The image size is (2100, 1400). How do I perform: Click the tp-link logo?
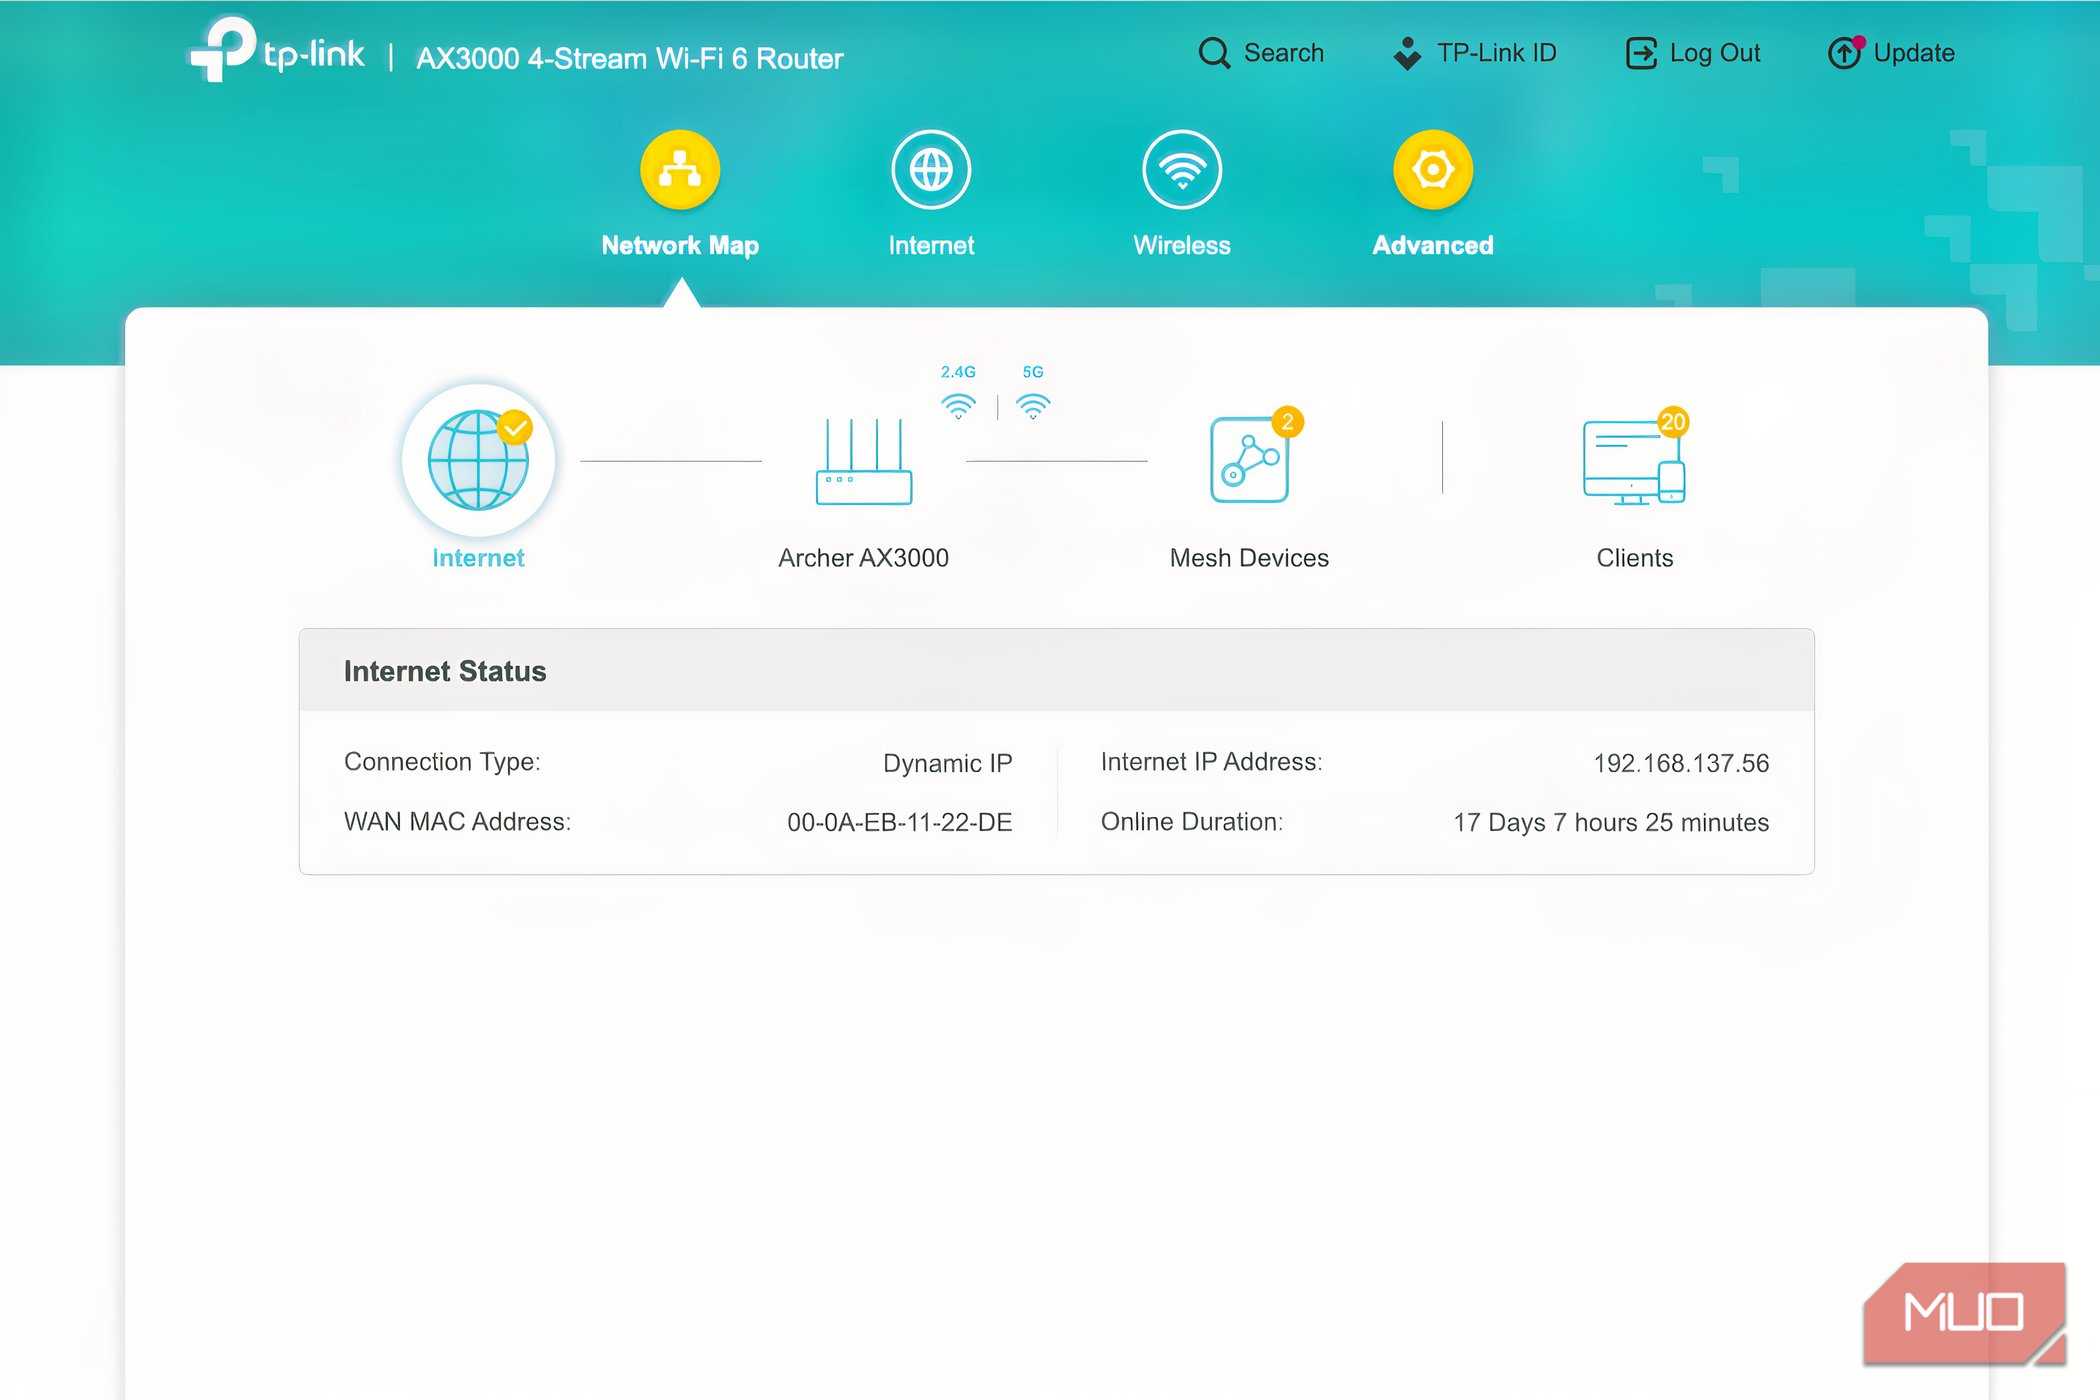(x=277, y=50)
